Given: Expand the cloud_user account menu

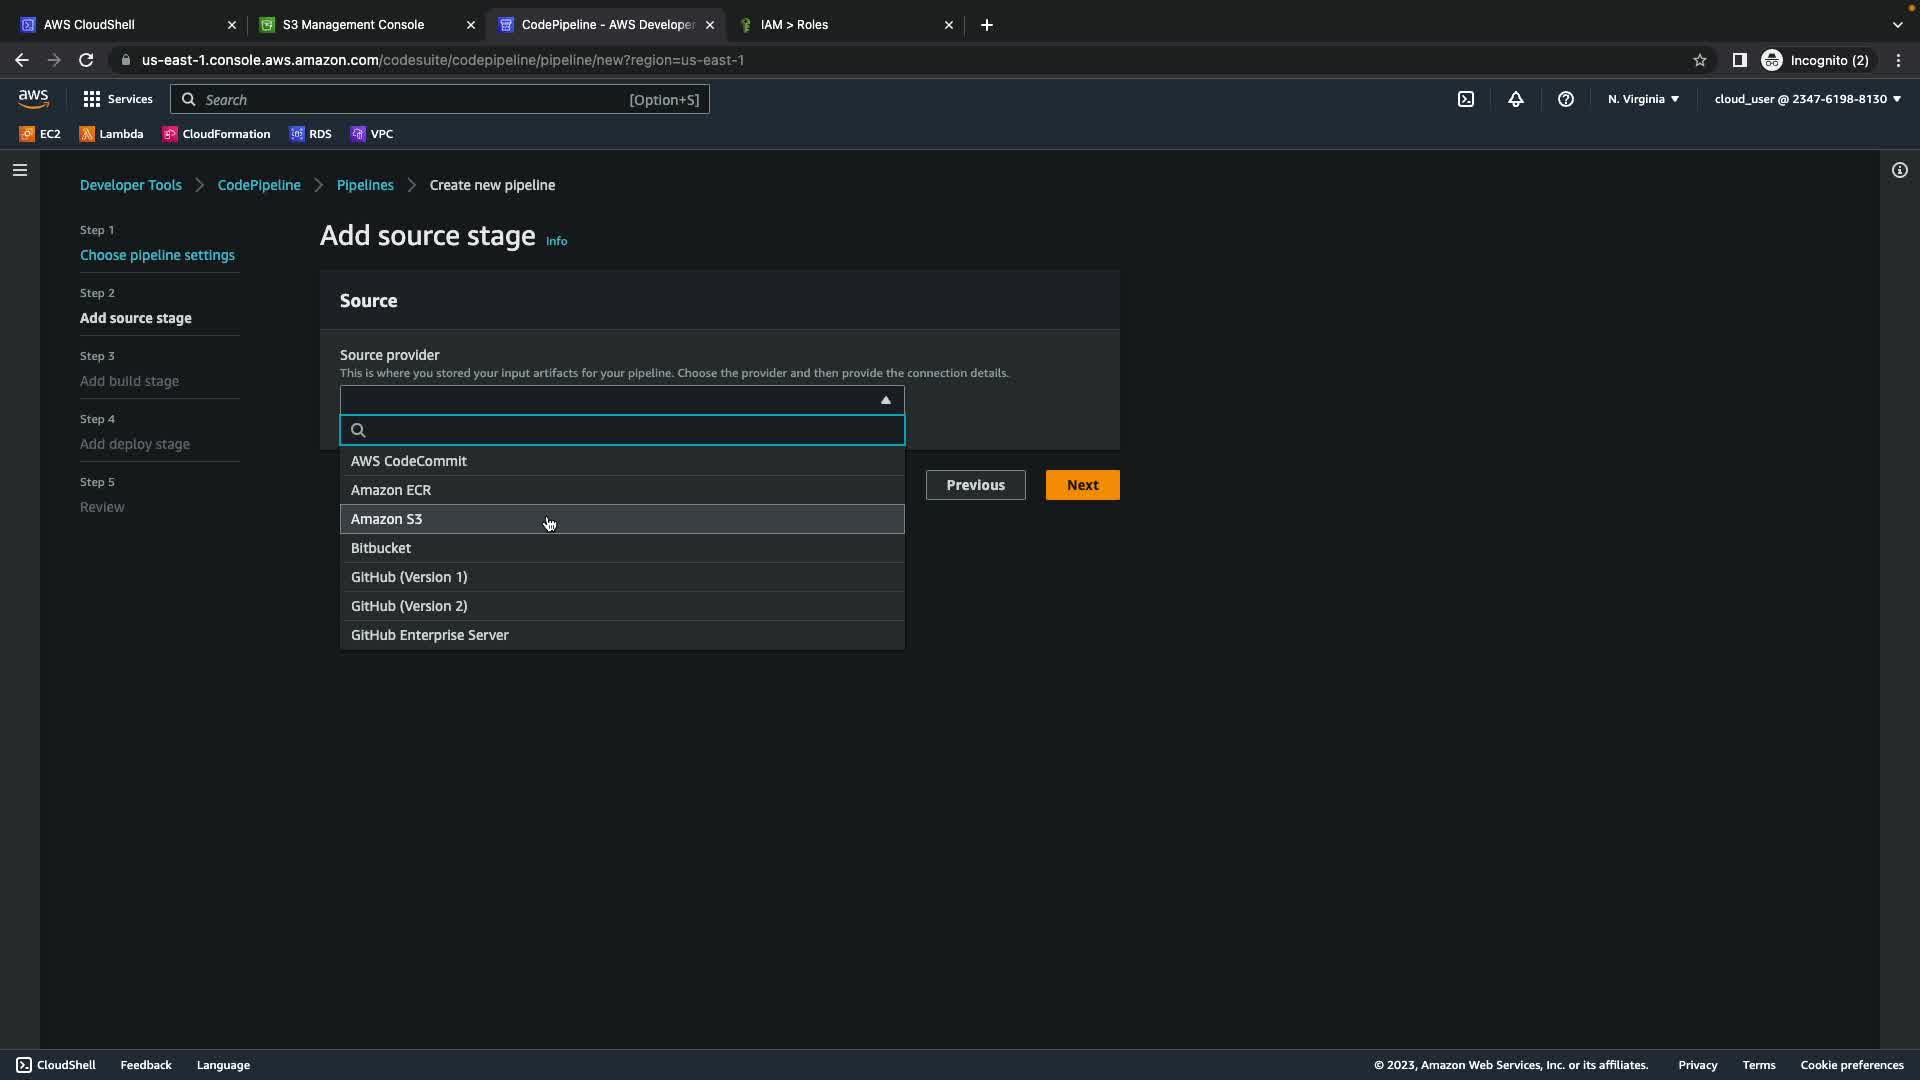Looking at the screenshot, I should click(x=1807, y=99).
